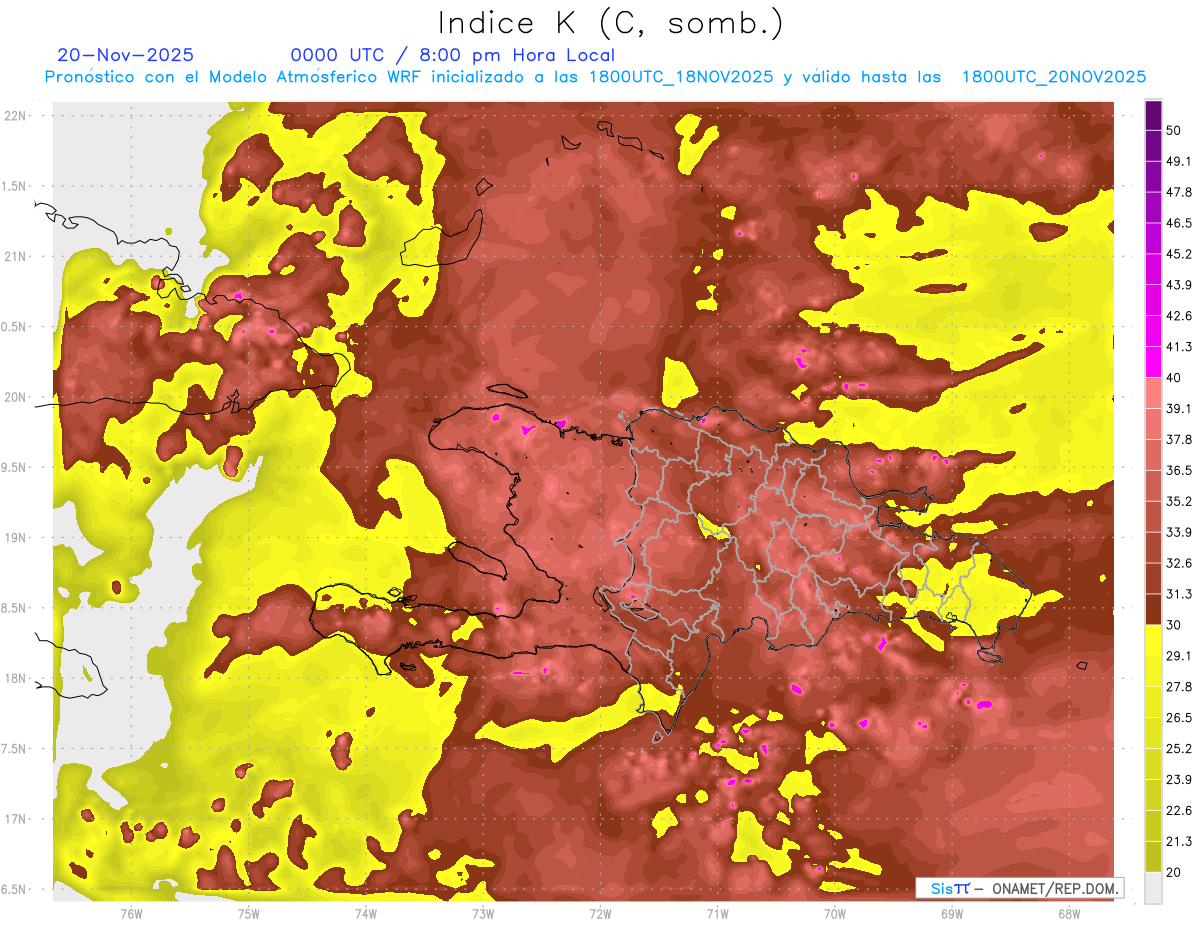1200x927 pixels.
Task: Click the '35.2' color bar label
Action: (1179, 501)
